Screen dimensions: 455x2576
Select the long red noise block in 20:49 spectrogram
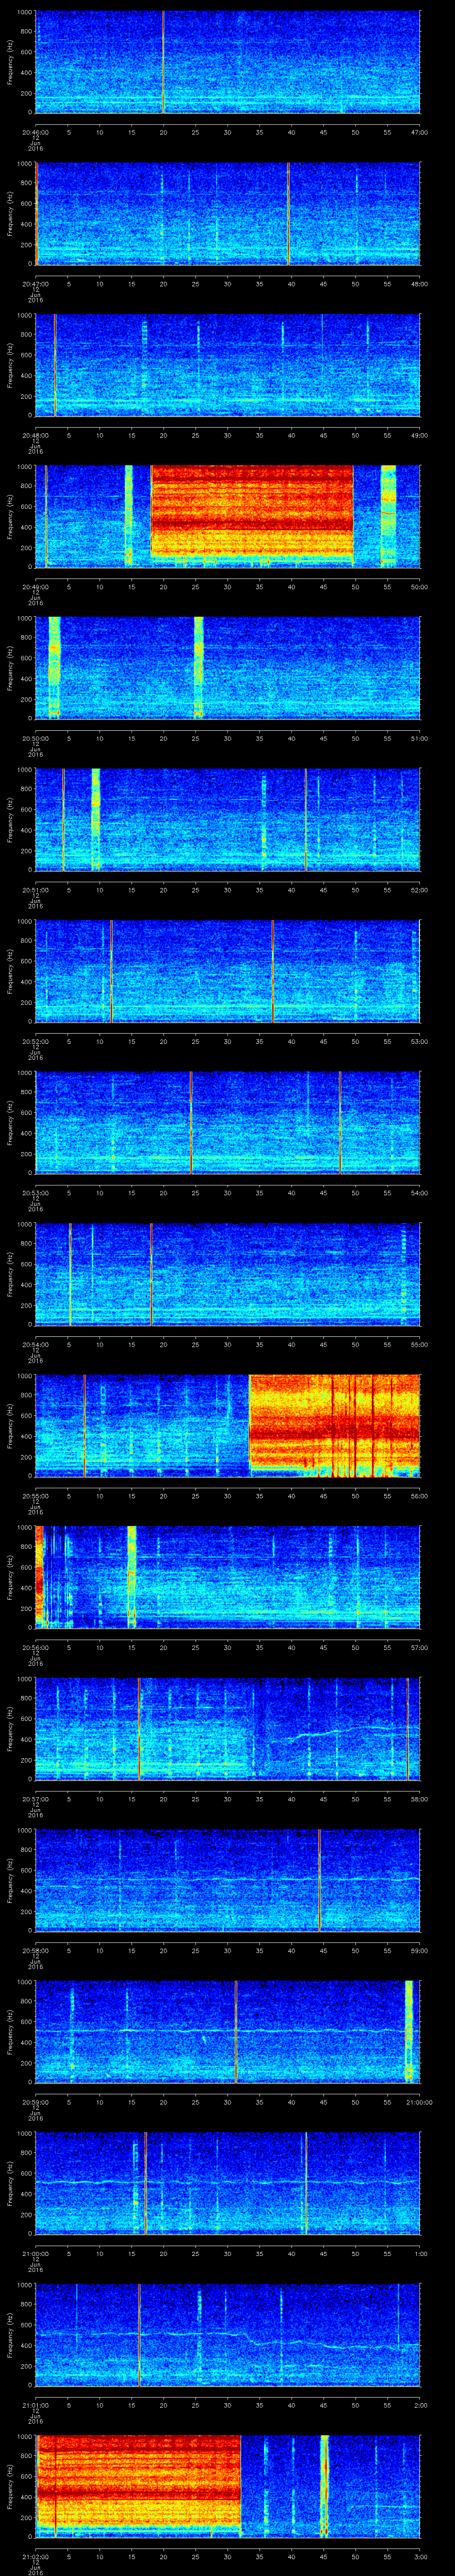tap(252, 510)
